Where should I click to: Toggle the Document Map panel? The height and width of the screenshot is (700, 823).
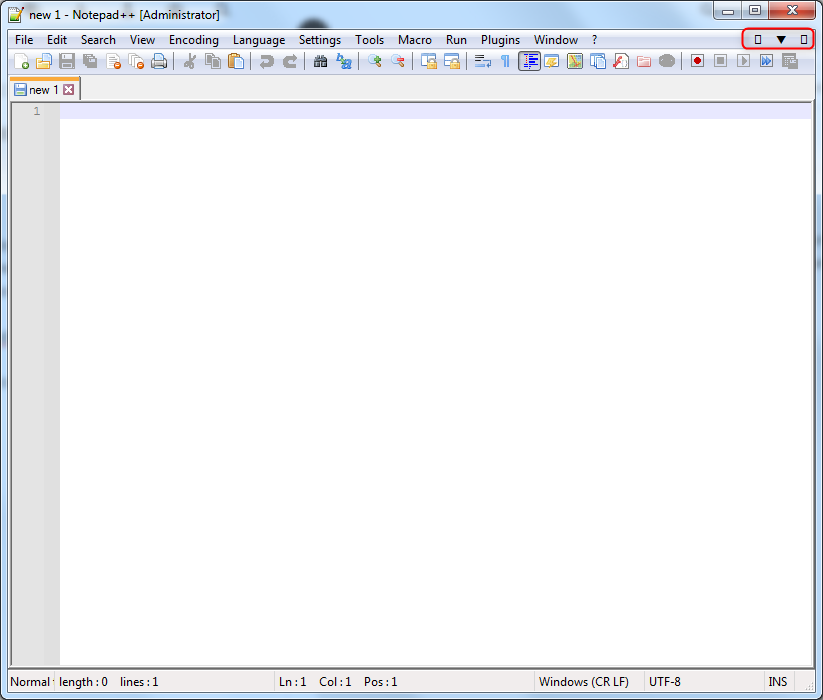[x=575, y=61]
